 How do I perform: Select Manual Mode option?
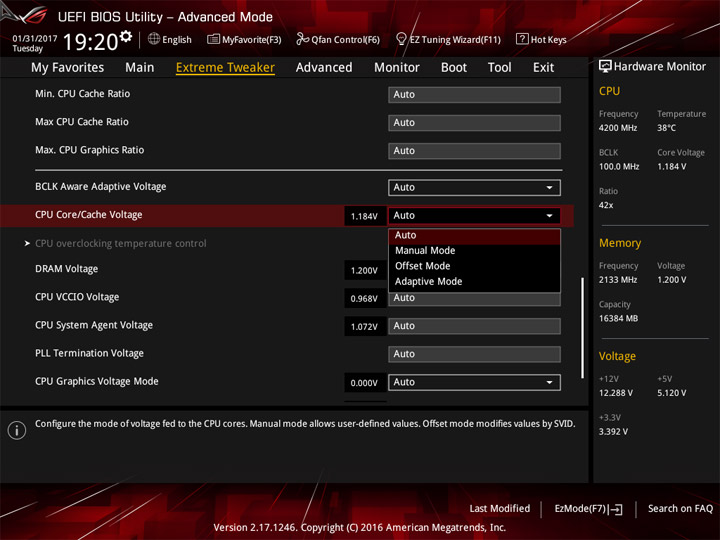pyautogui.click(x=474, y=251)
